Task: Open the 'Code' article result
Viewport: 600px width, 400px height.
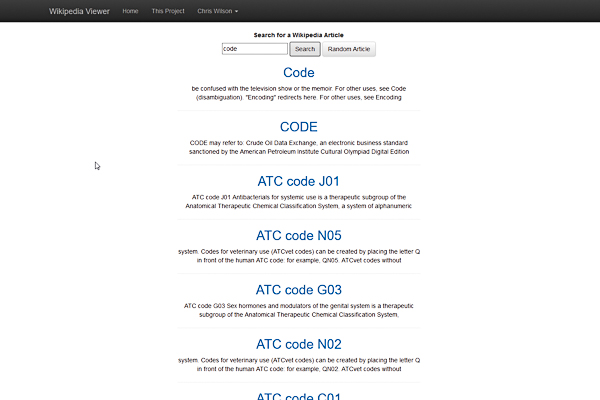Action: (299, 73)
